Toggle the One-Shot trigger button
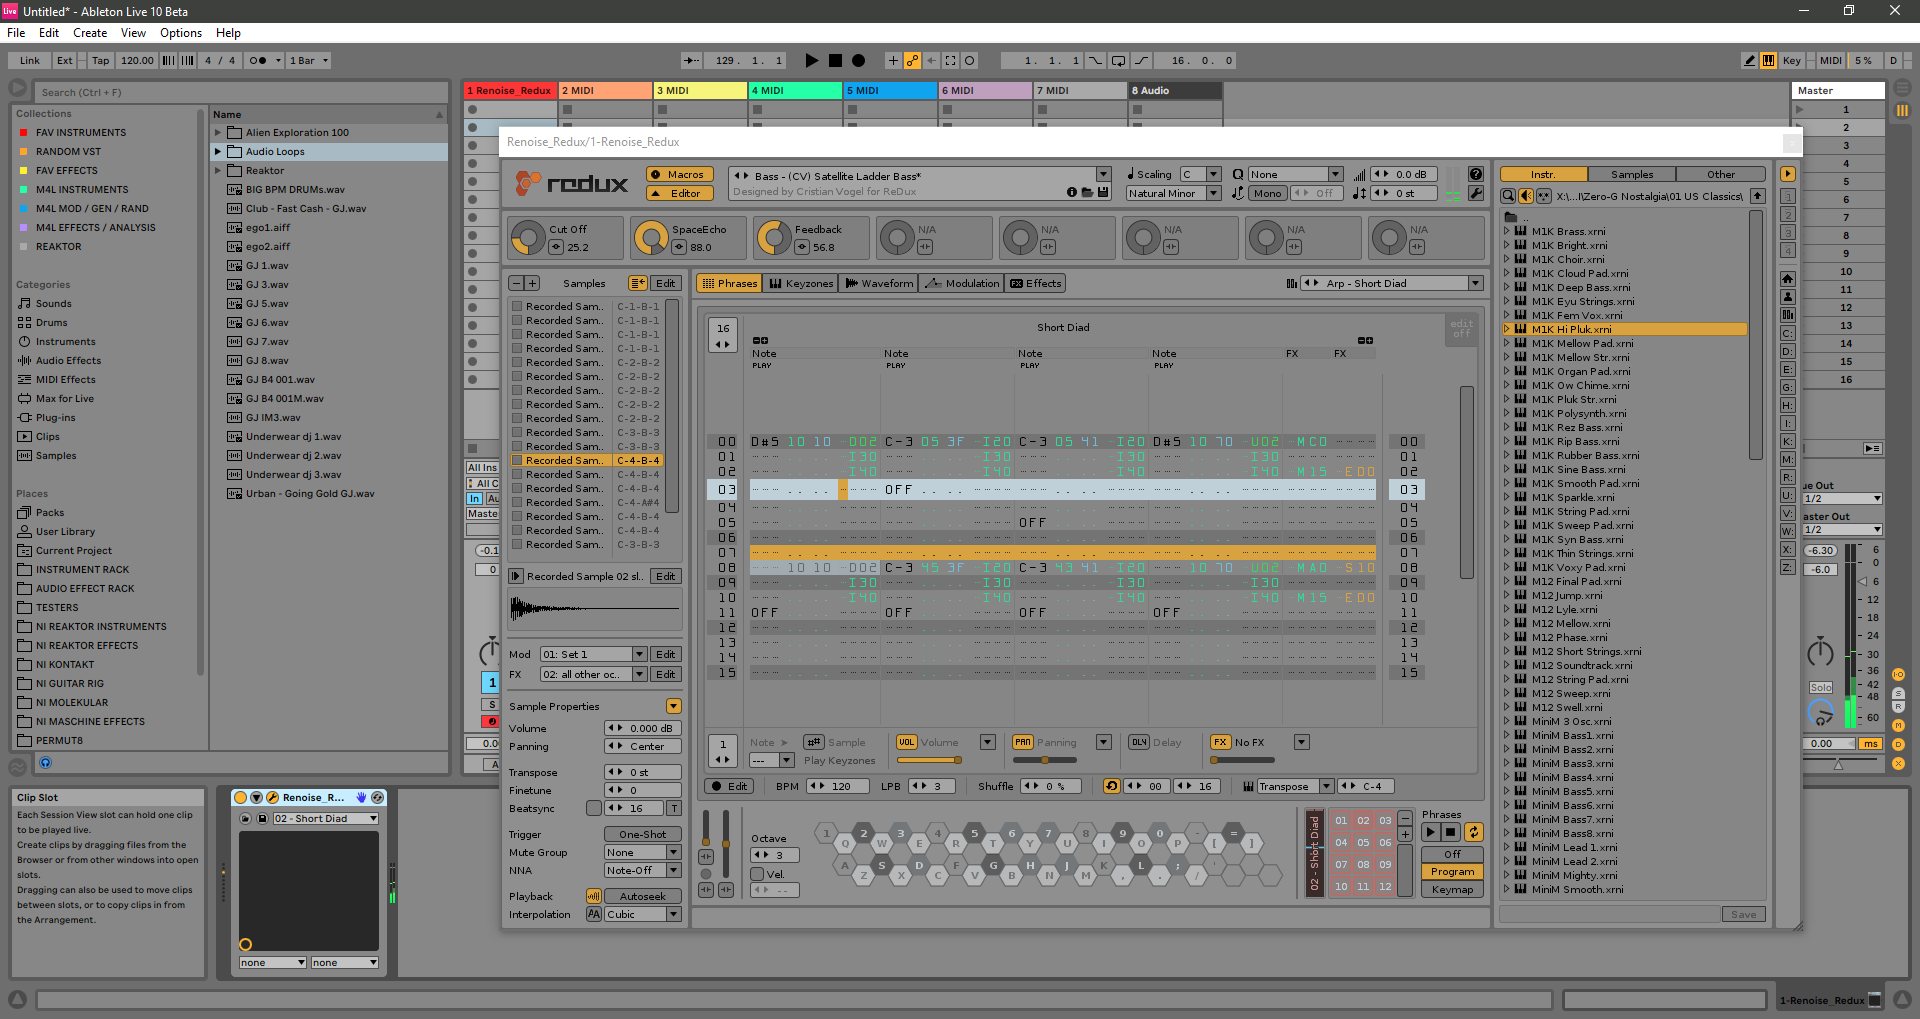 point(643,834)
